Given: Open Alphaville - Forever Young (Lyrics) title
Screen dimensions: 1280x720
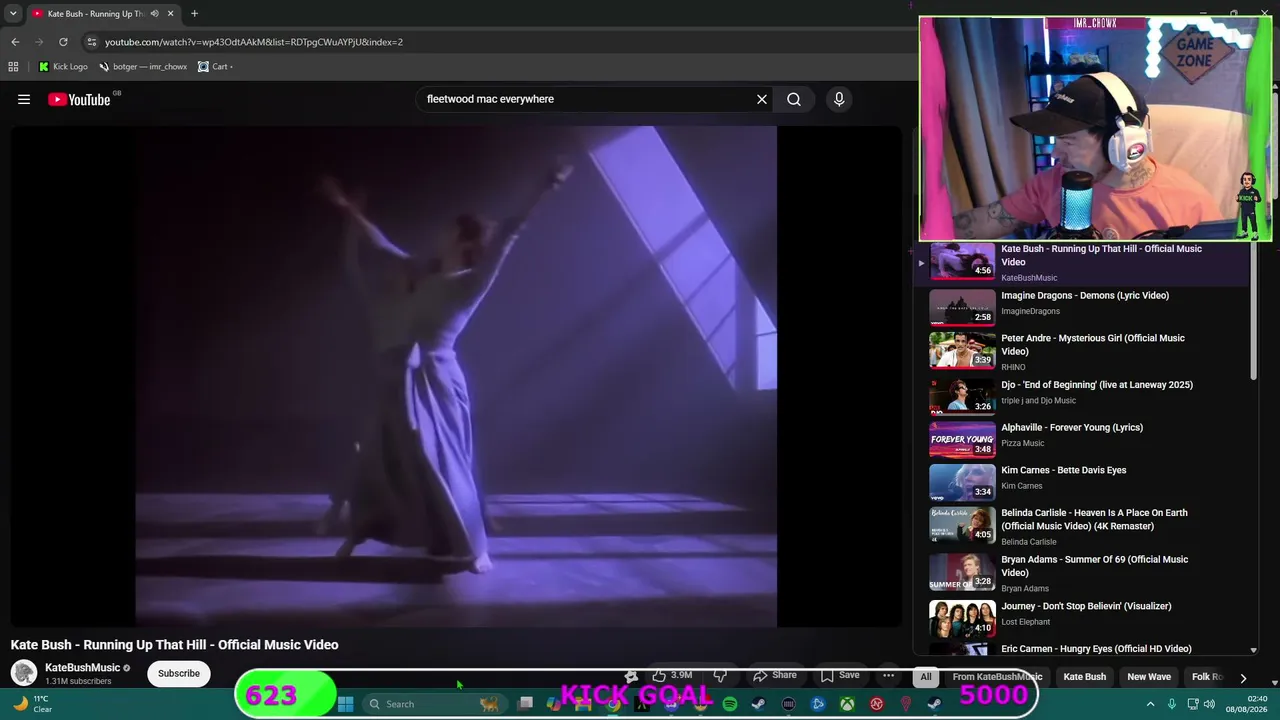Looking at the screenshot, I should coord(1072,428).
